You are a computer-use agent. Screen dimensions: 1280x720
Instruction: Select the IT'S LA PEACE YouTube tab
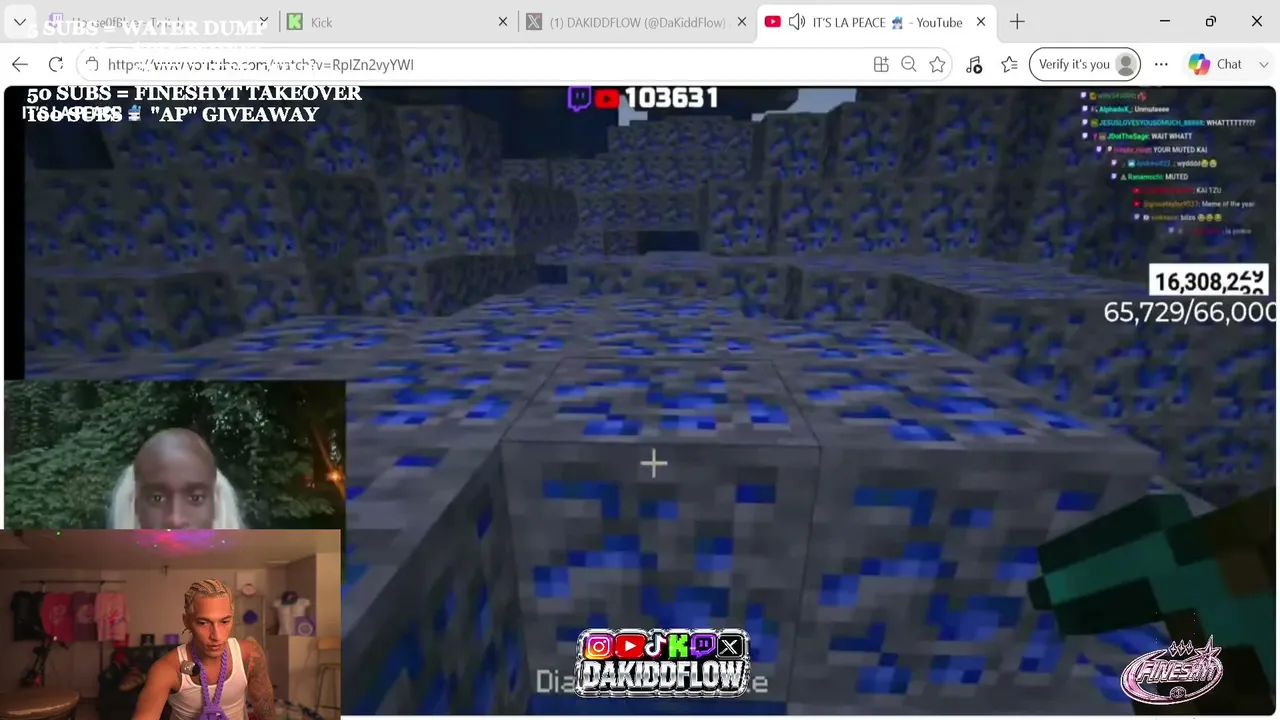pyautogui.click(x=876, y=22)
